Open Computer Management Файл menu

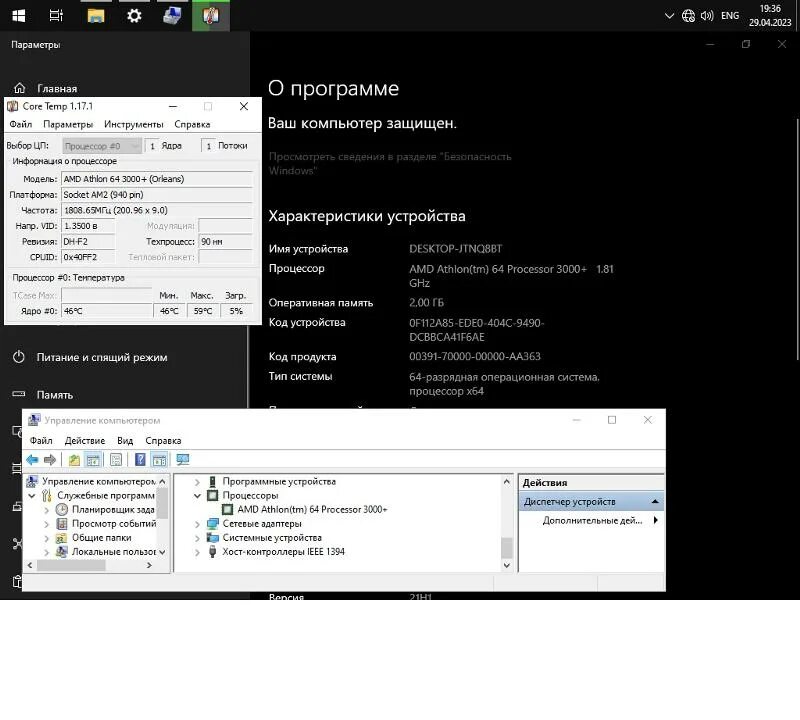[41, 440]
